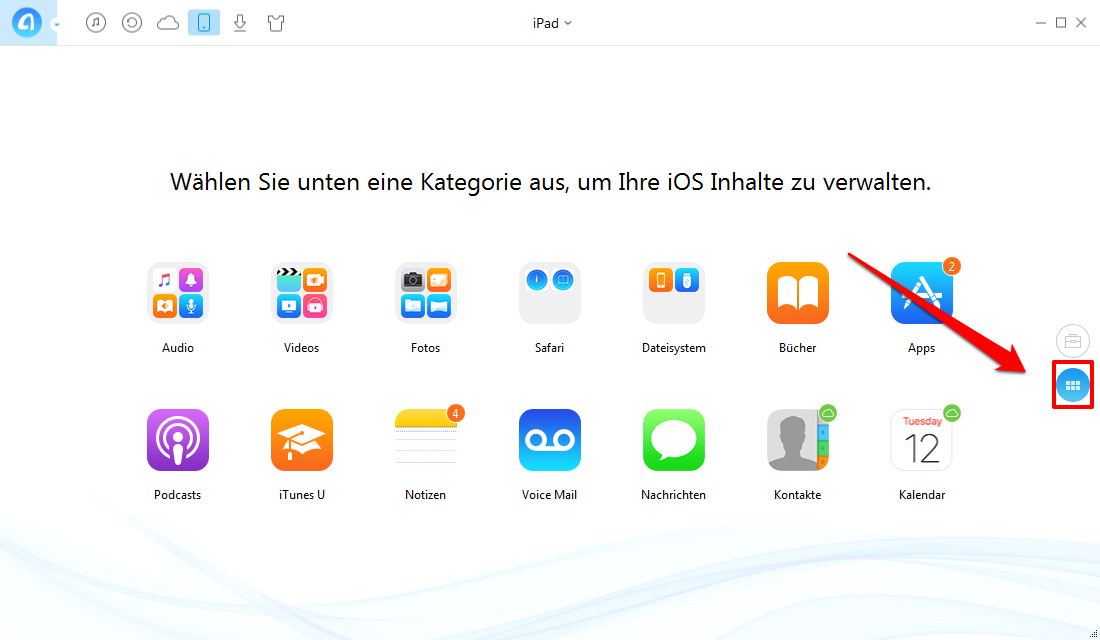Open the Videos category

coord(302,293)
